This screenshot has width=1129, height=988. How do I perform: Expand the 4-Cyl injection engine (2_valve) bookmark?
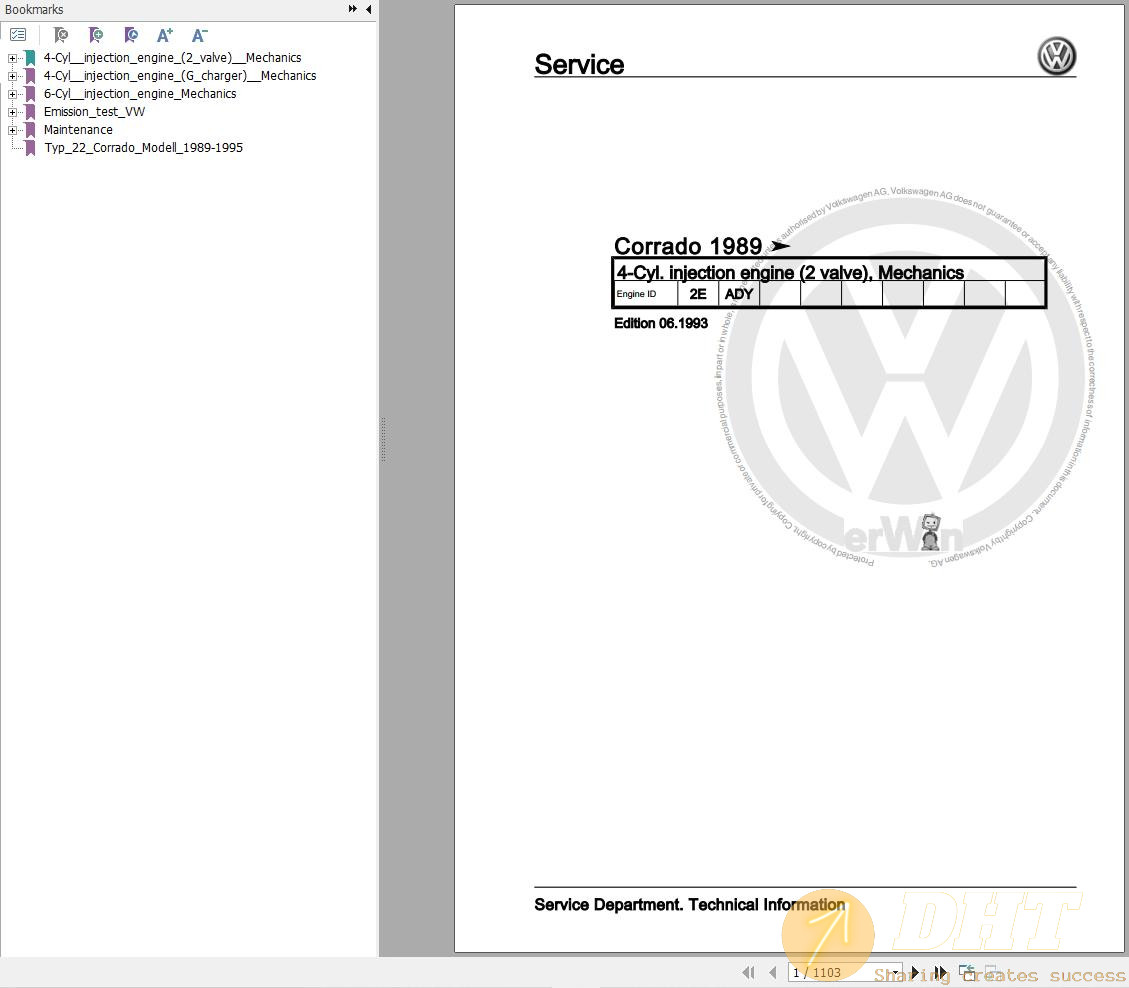click(x=12, y=58)
